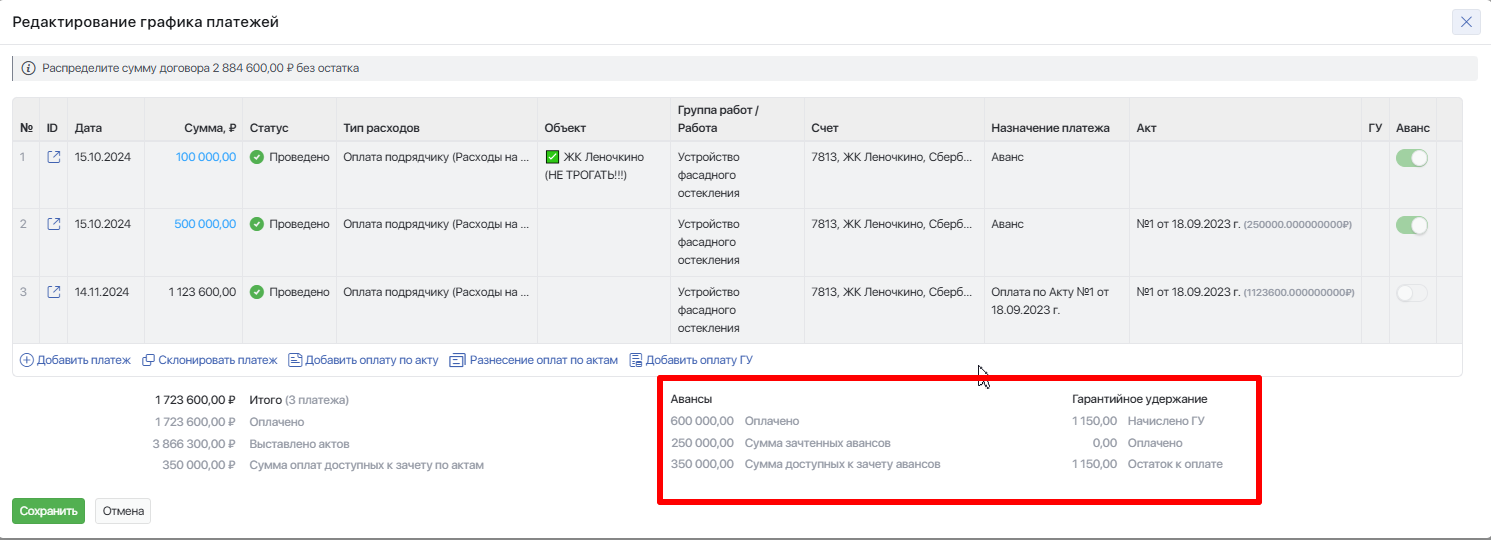The image size is (1491, 540).
Task: Click the Добавить оплату по акту icon
Action: coord(295,360)
